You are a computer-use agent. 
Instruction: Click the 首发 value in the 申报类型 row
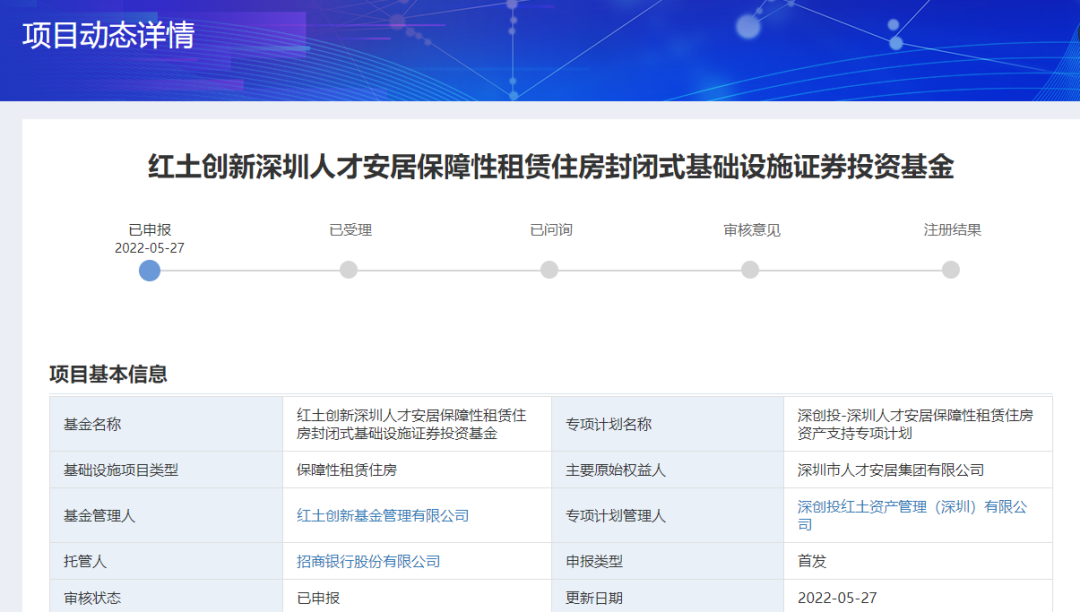coord(812,562)
